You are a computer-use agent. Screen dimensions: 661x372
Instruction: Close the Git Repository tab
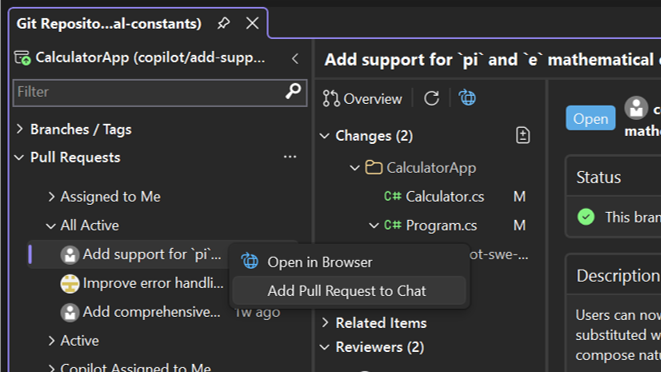pyautogui.click(x=252, y=23)
